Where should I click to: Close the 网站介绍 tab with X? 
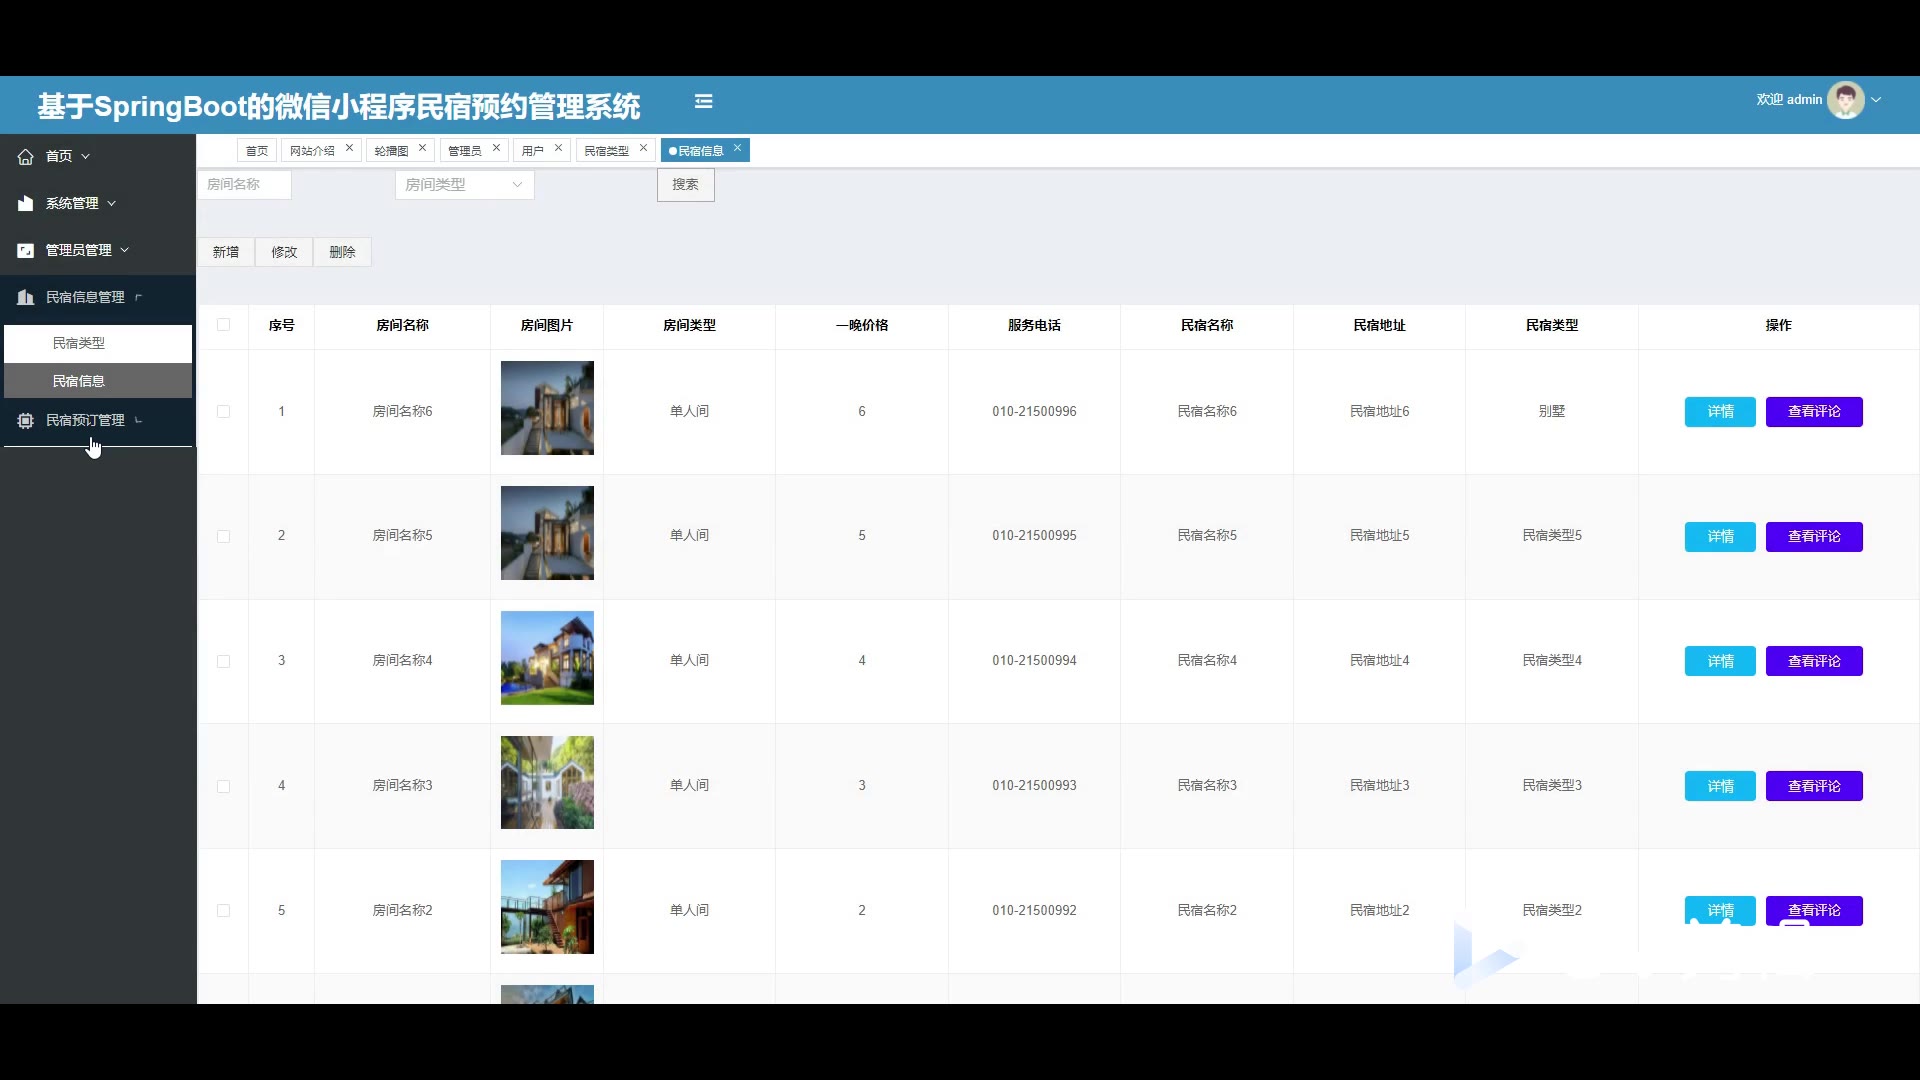tap(349, 148)
